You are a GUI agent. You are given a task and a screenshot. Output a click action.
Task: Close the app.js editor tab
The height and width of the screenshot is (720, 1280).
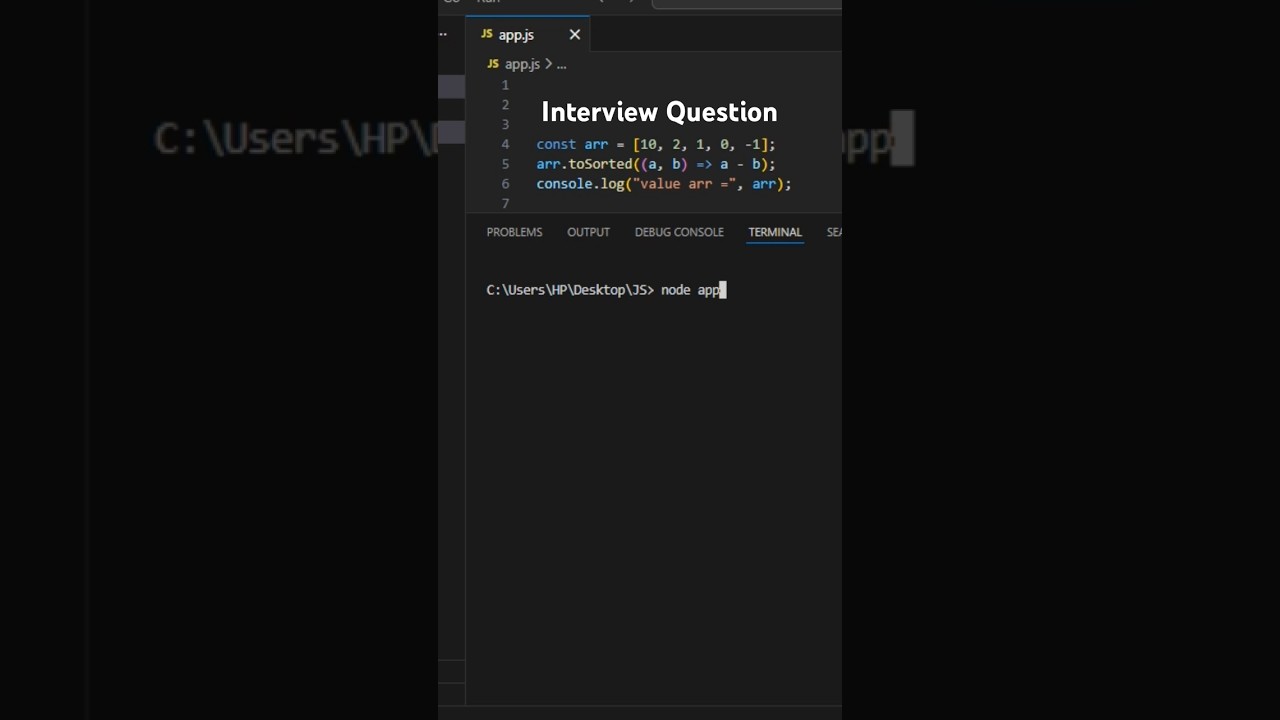click(574, 35)
